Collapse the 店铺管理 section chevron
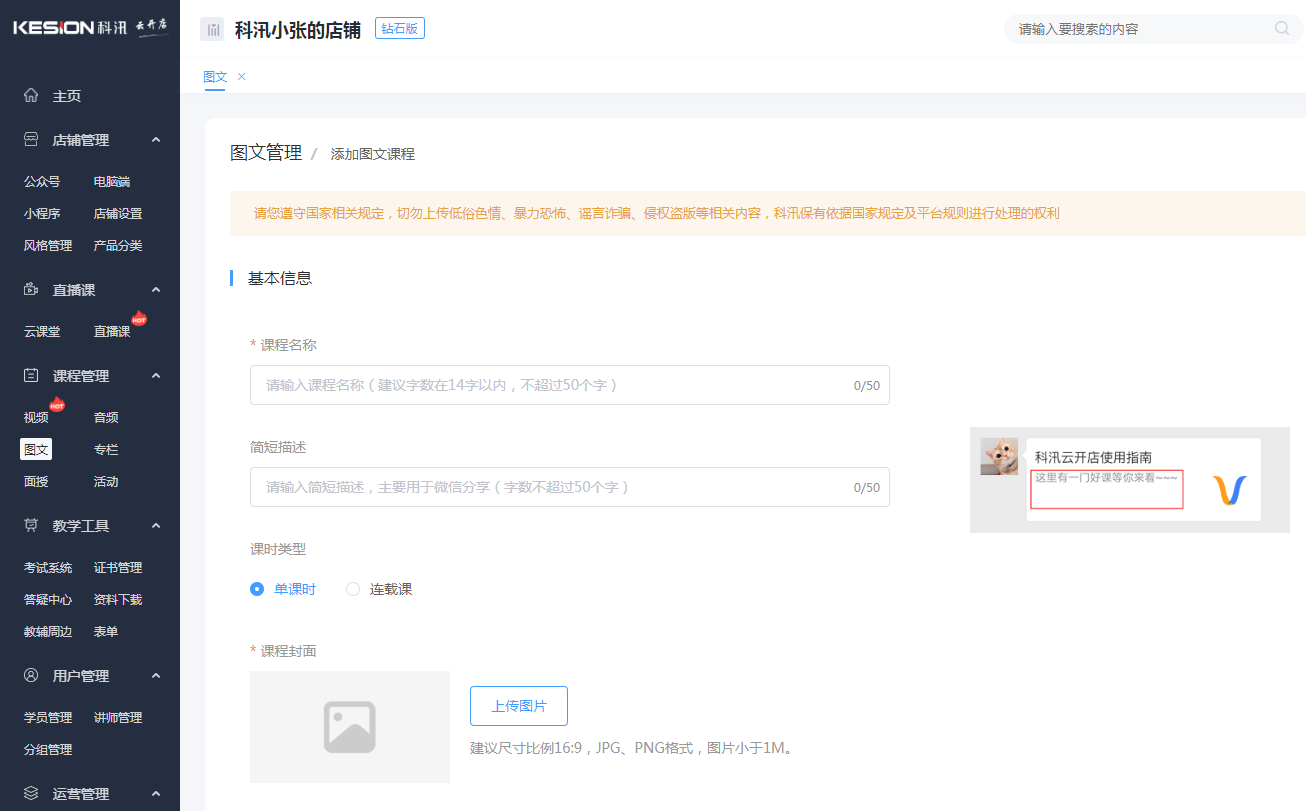The height and width of the screenshot is (811, 1306). tap(155, 140)
